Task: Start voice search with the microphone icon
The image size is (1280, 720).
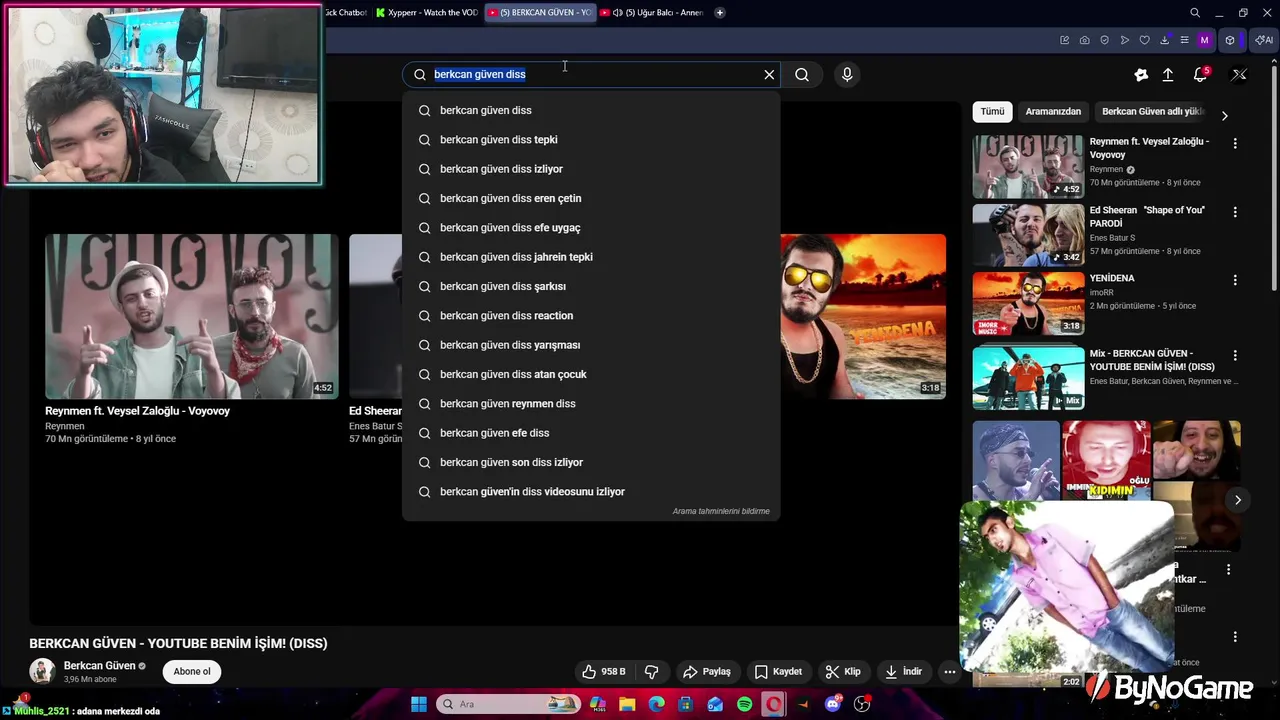Action: [x=847, y=74]
